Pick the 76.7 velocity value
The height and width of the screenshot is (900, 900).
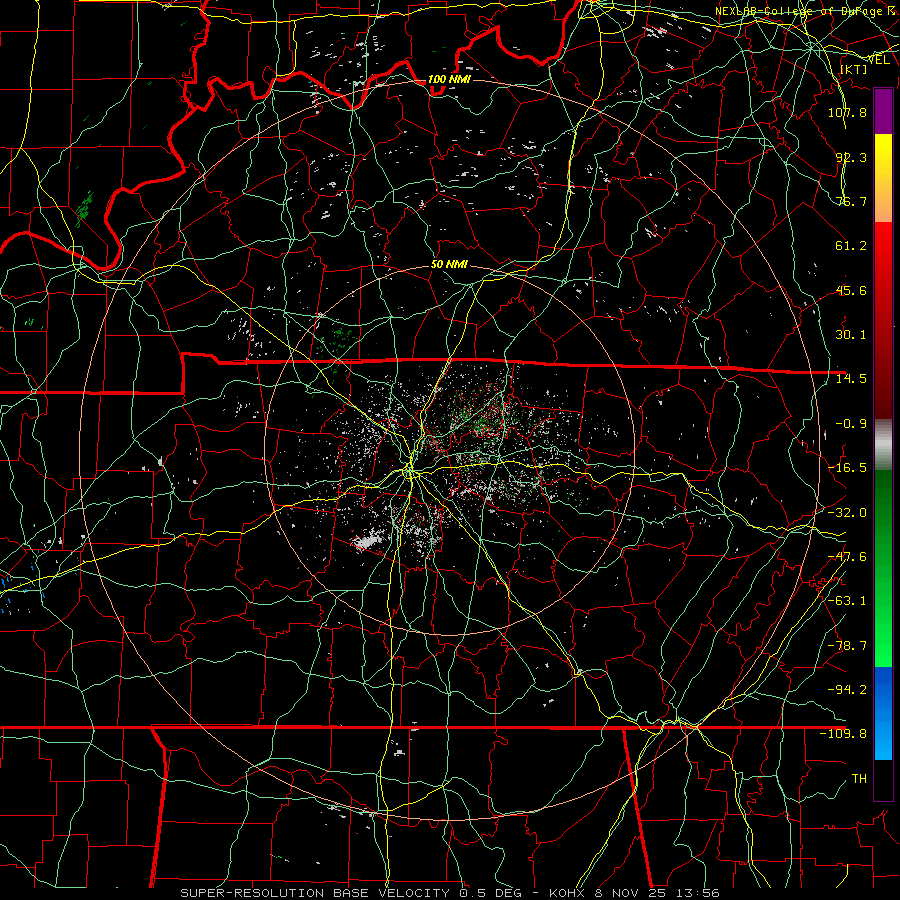click(851, 201)
